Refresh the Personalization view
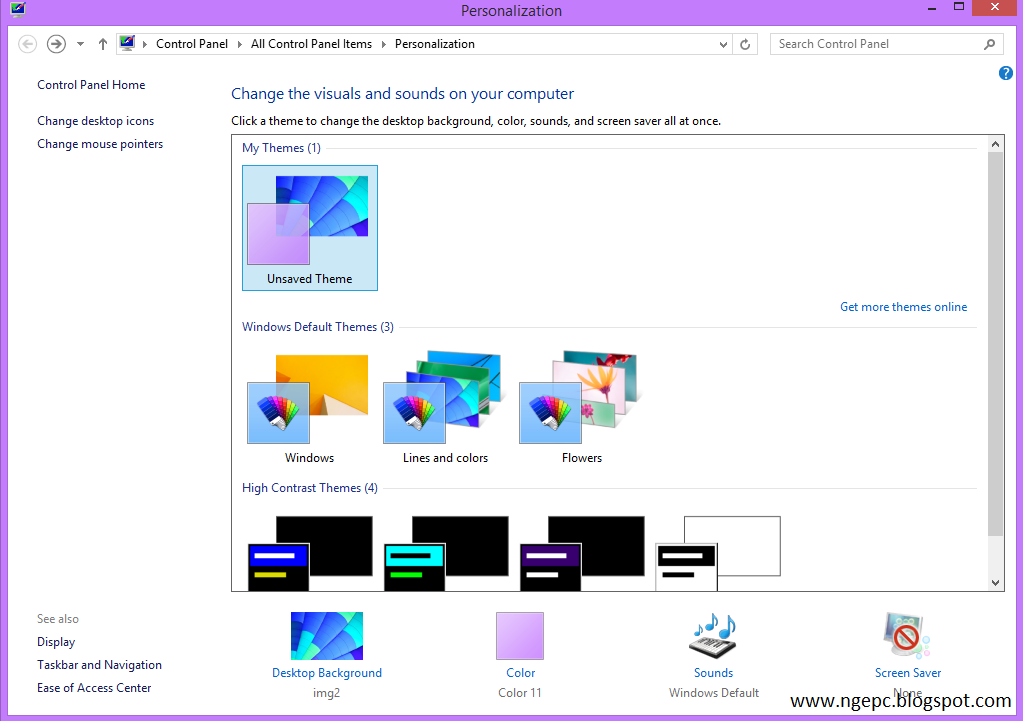This screenshot has height=721, width=1023. pyautogui.click(x=744, y=43)
